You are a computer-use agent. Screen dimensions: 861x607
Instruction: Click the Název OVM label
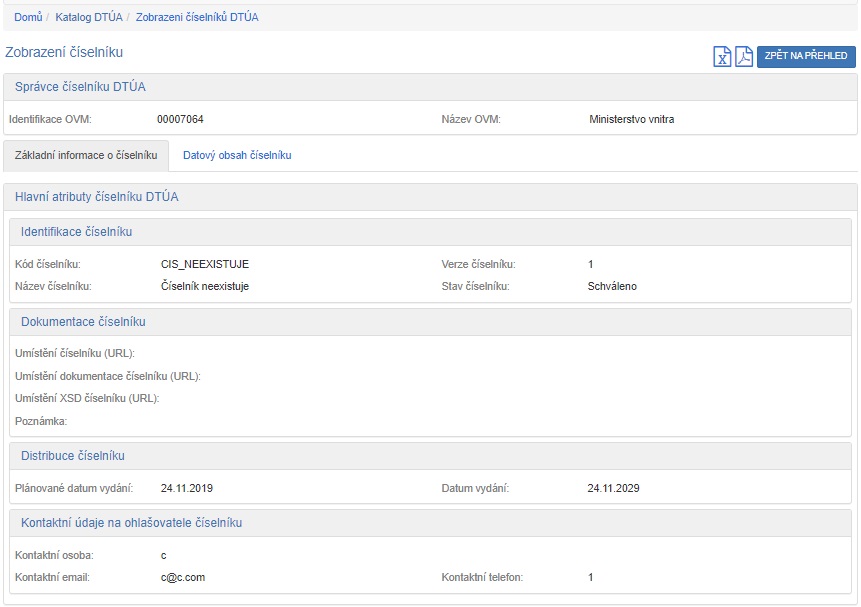[x=471, y=119]
